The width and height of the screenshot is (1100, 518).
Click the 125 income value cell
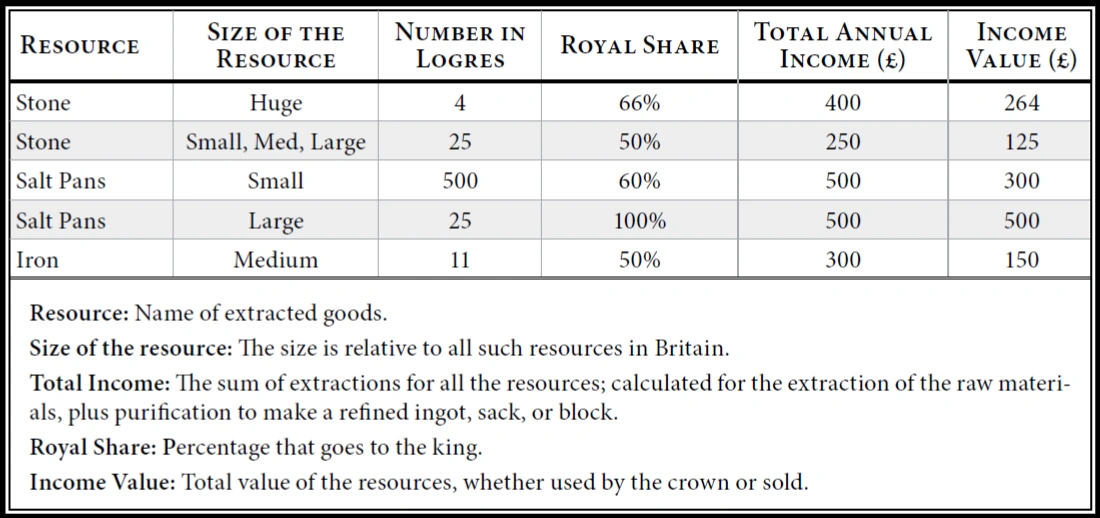tap(1021, 142)
